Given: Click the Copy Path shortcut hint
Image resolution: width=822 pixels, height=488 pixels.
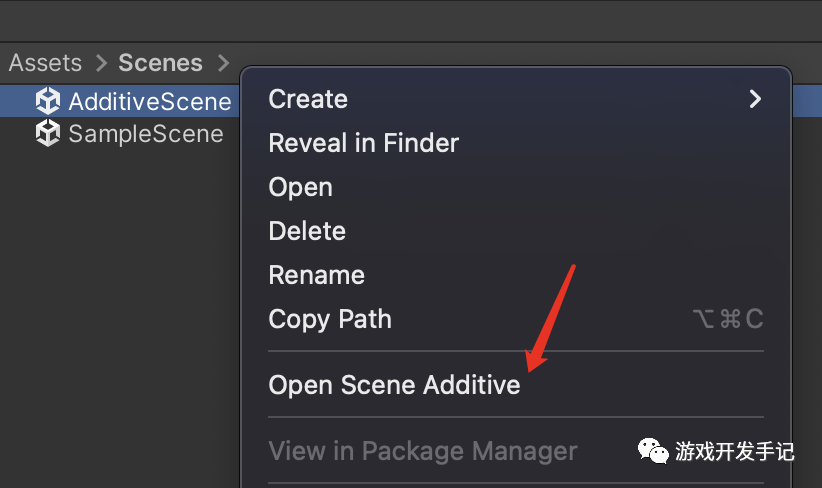Looking at the screenshot, I should tap(728, 320).
